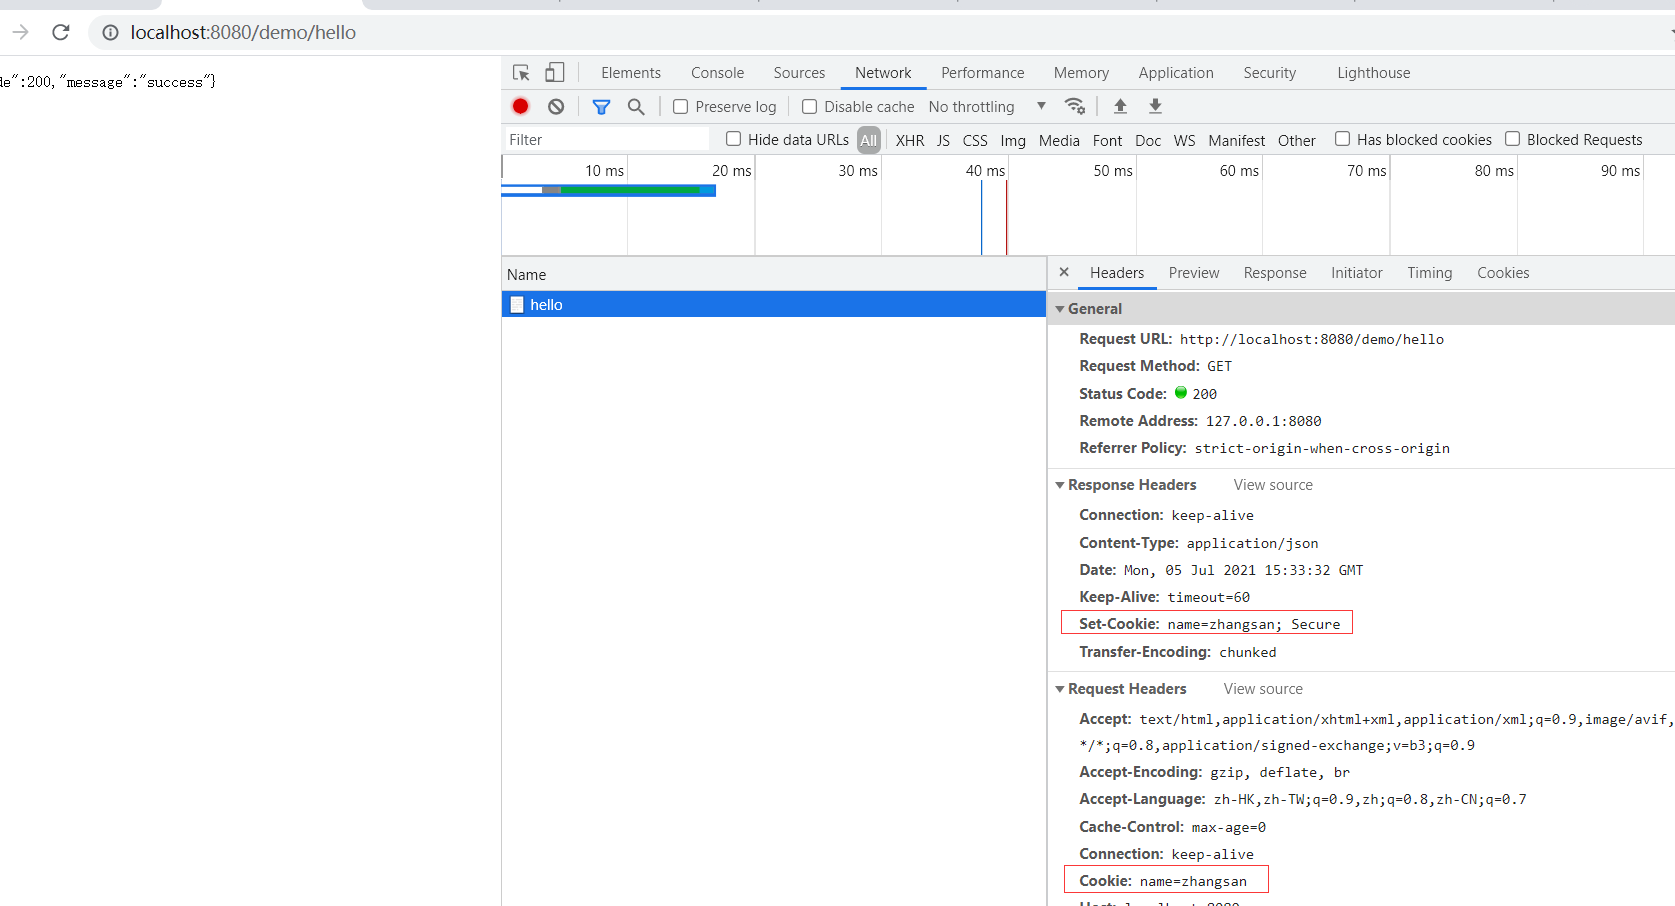Click the hello request file icon
This screenshot has height=906, width=1675.
tap(517, 304)
